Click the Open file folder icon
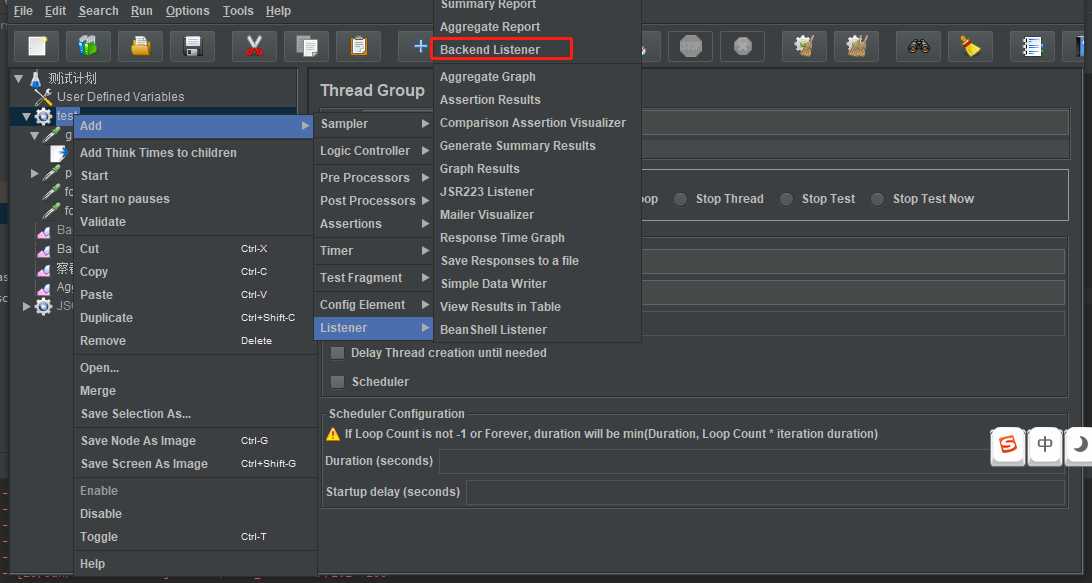 click(140, 47)
